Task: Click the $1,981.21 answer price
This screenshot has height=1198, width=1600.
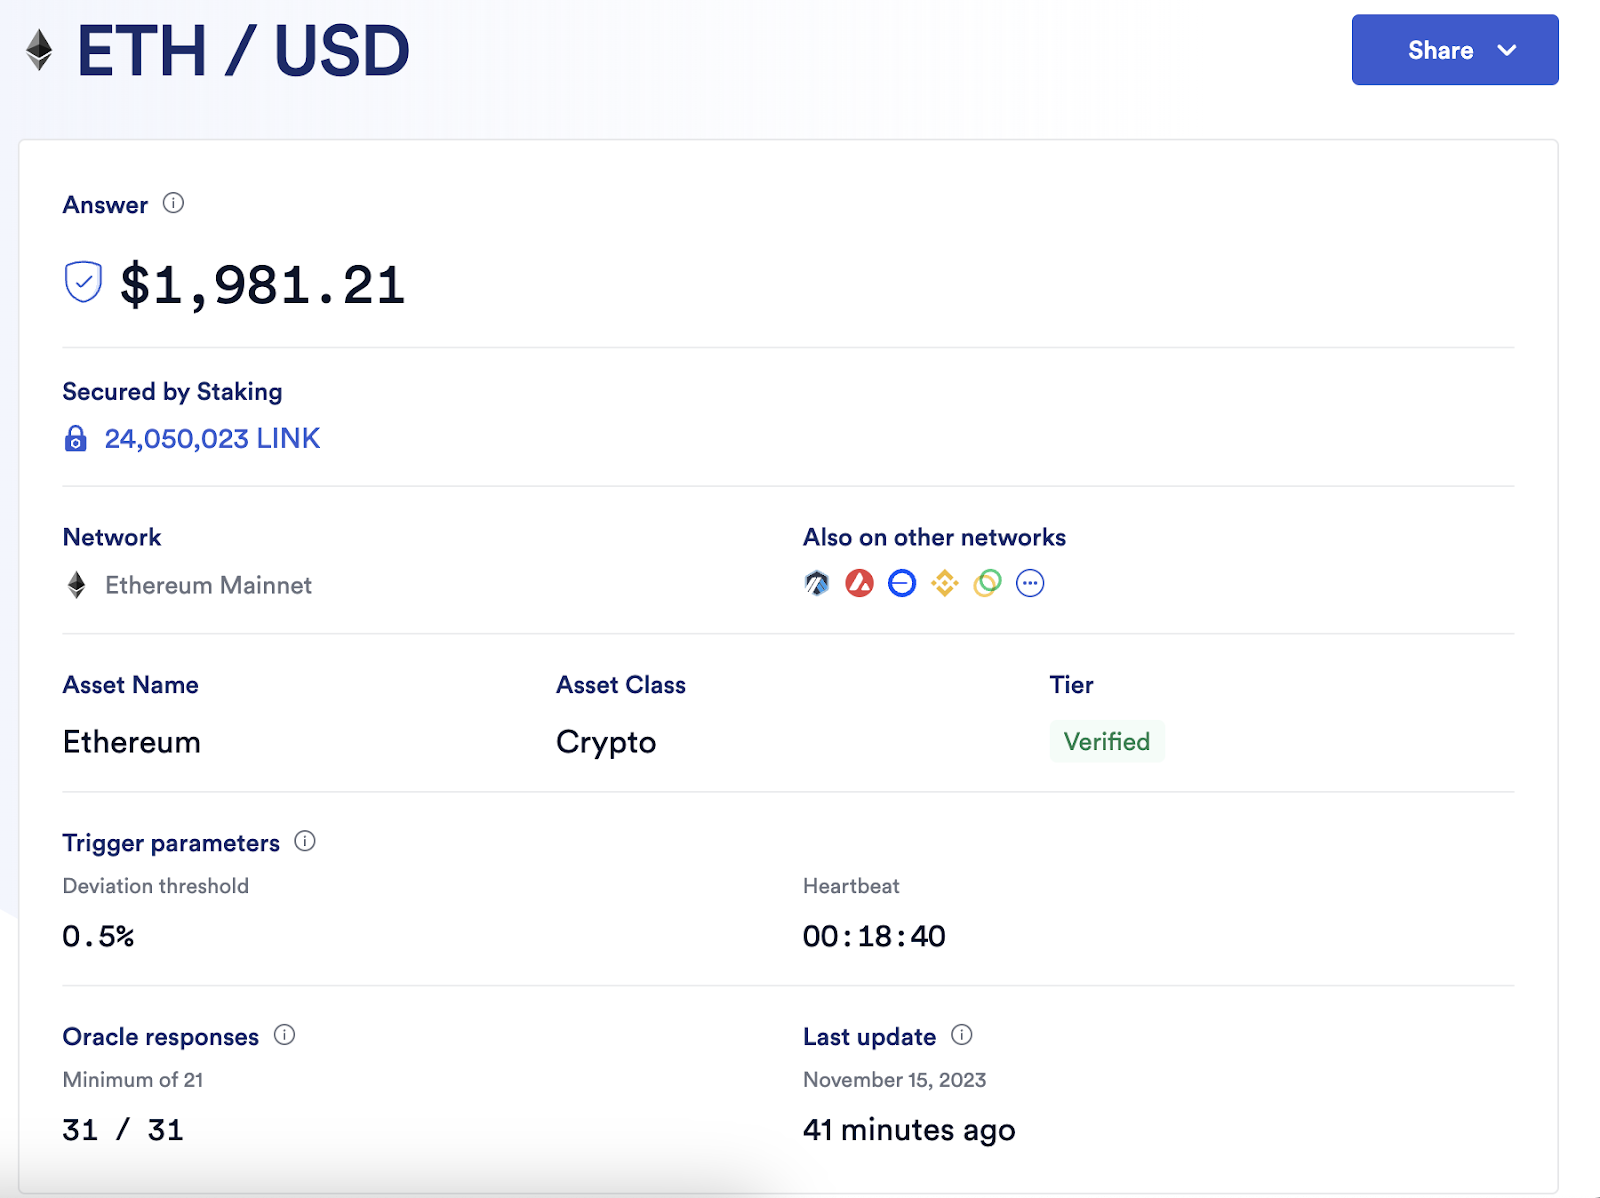Action: click(262, 285)
